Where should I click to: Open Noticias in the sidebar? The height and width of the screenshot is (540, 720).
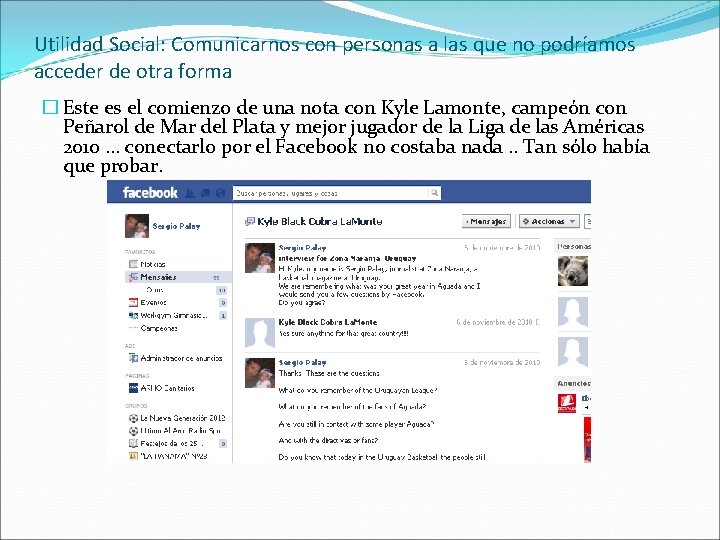coord(153,264)
